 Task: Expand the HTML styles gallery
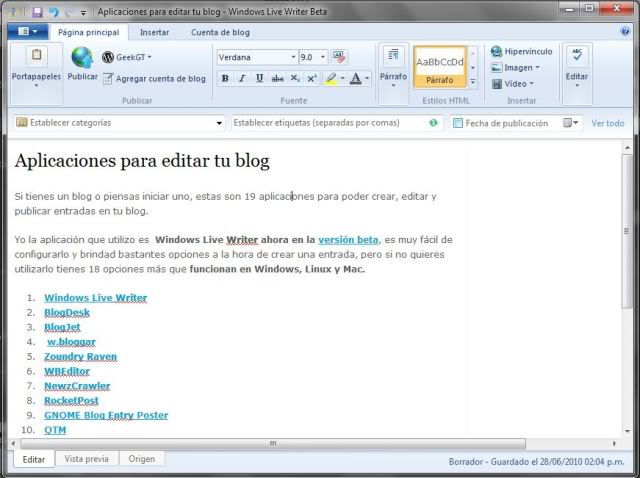coord(473,82)
